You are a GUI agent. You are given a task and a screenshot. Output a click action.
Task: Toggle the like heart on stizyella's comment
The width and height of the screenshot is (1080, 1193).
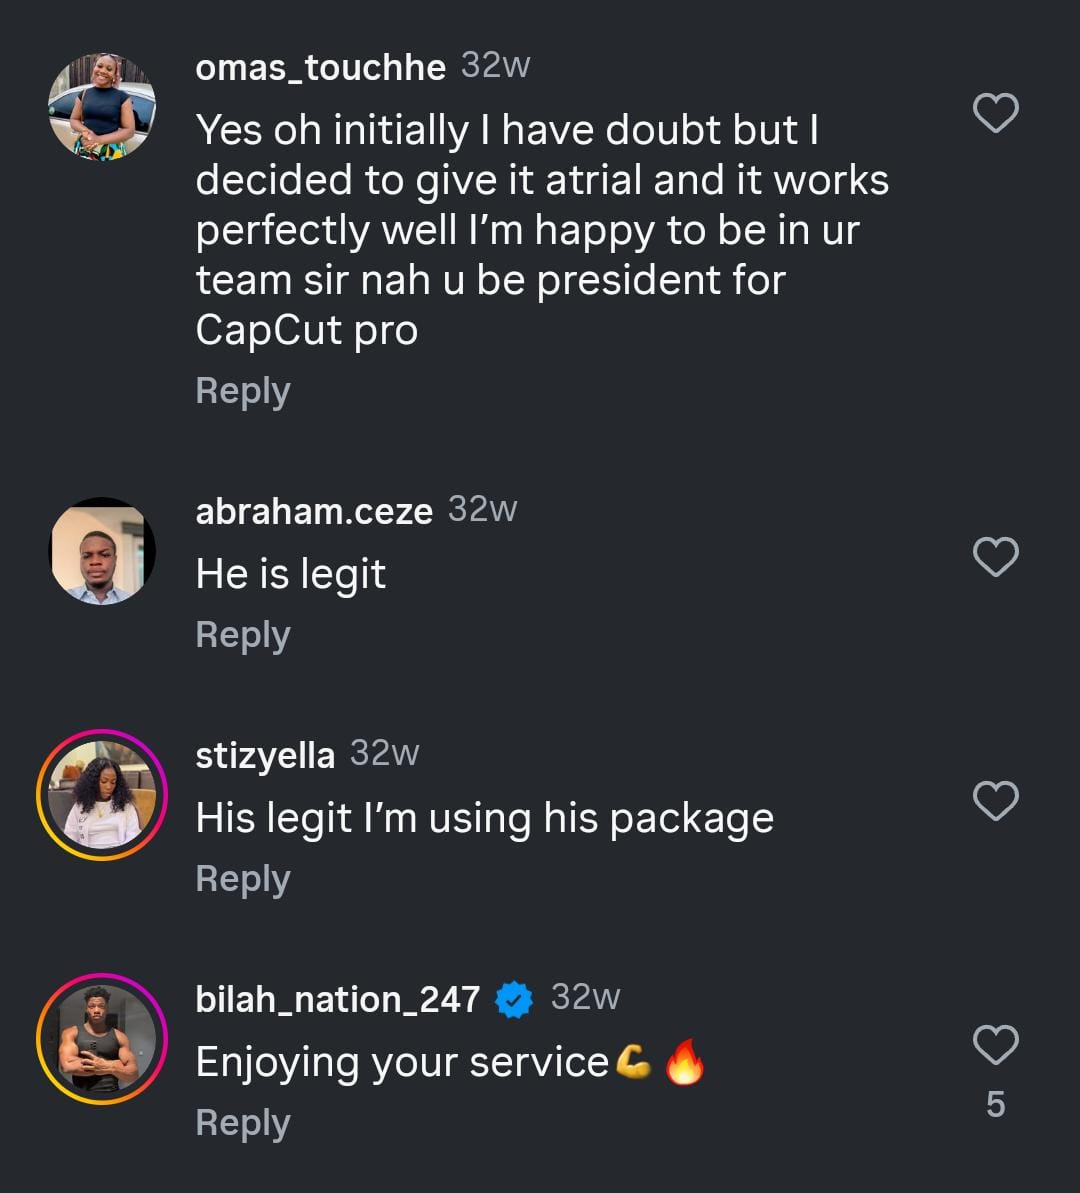coord(996,801)
